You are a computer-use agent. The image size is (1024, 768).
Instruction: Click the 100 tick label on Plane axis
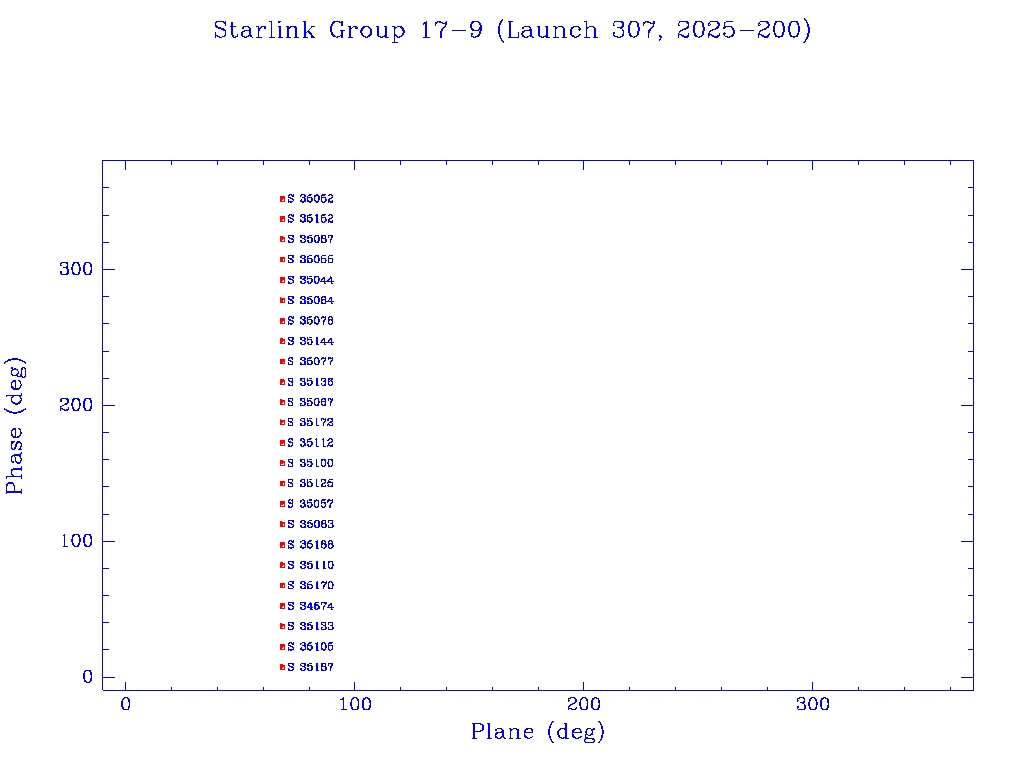pos(355,705)
